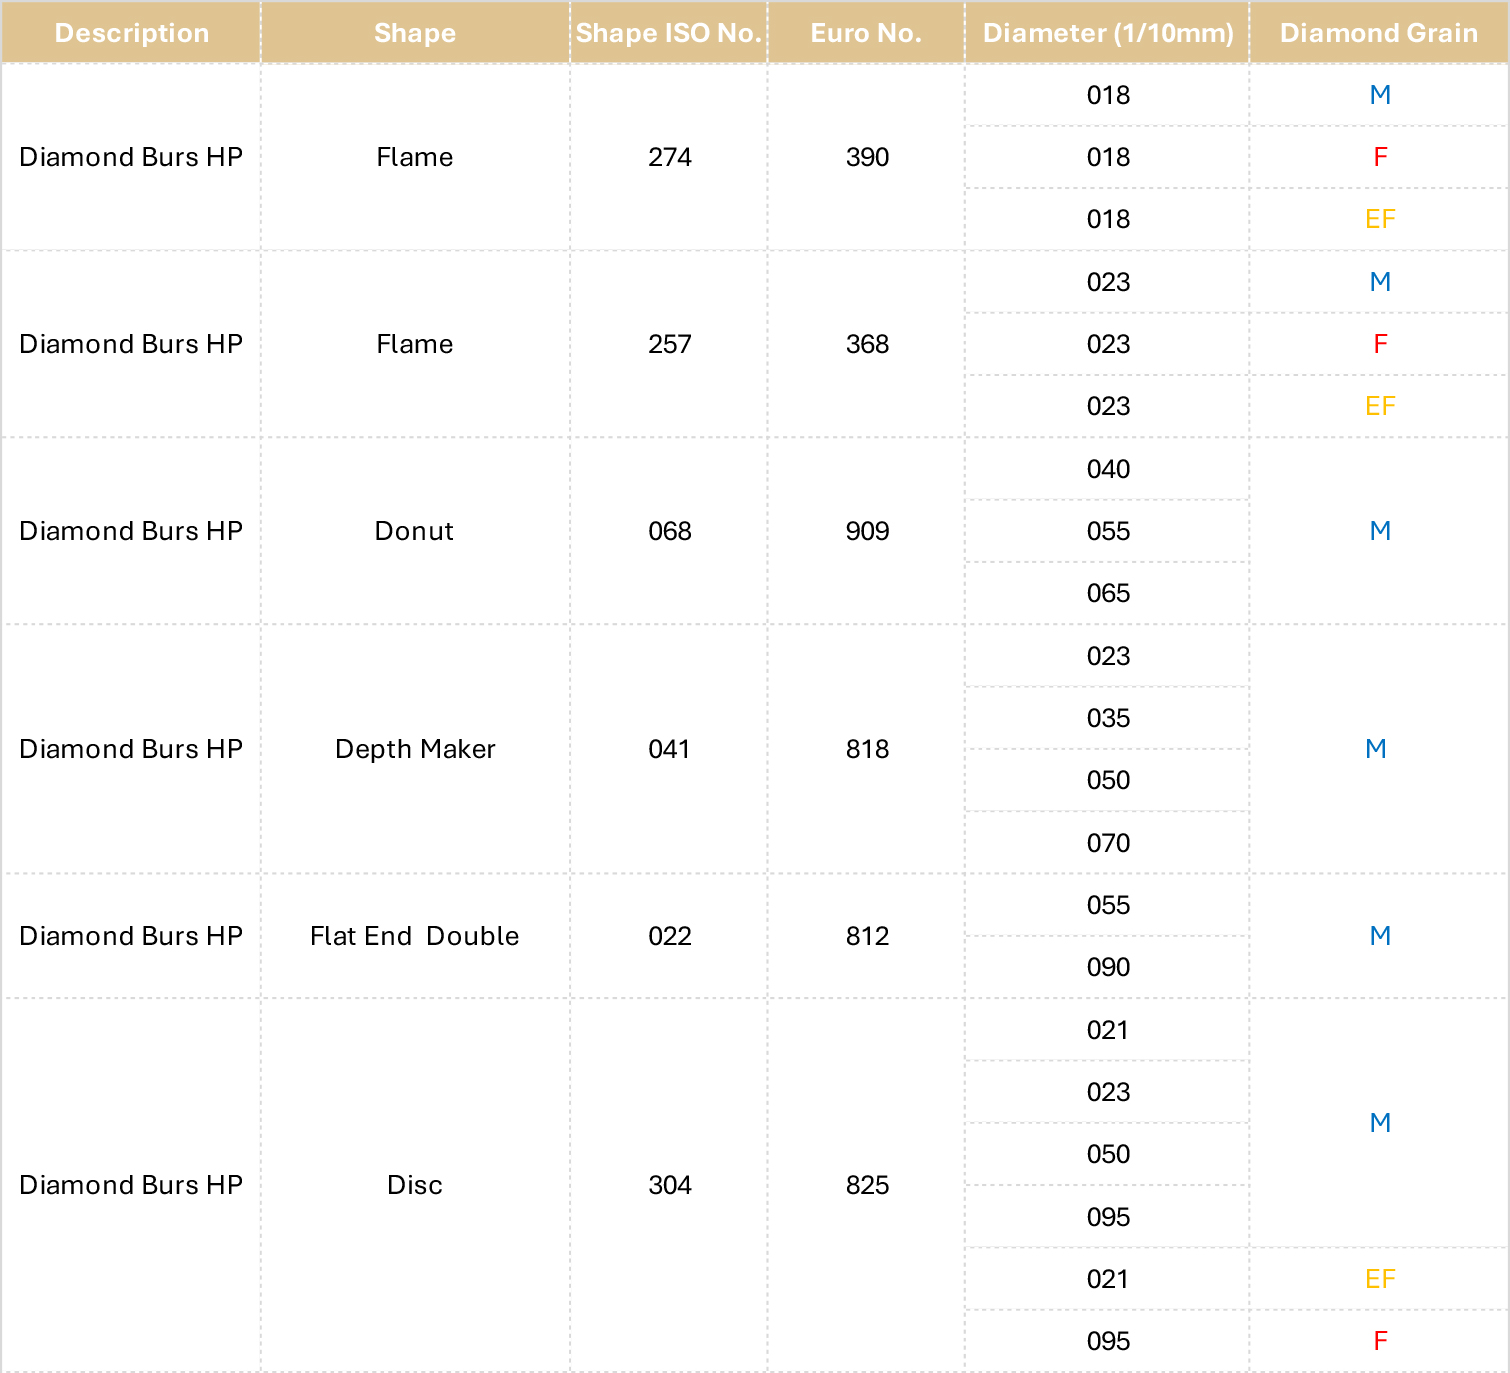The width and height of the screenshot is (1510, 1373).
Task: Click ISO number 274 cell
Action: (669, 157)
